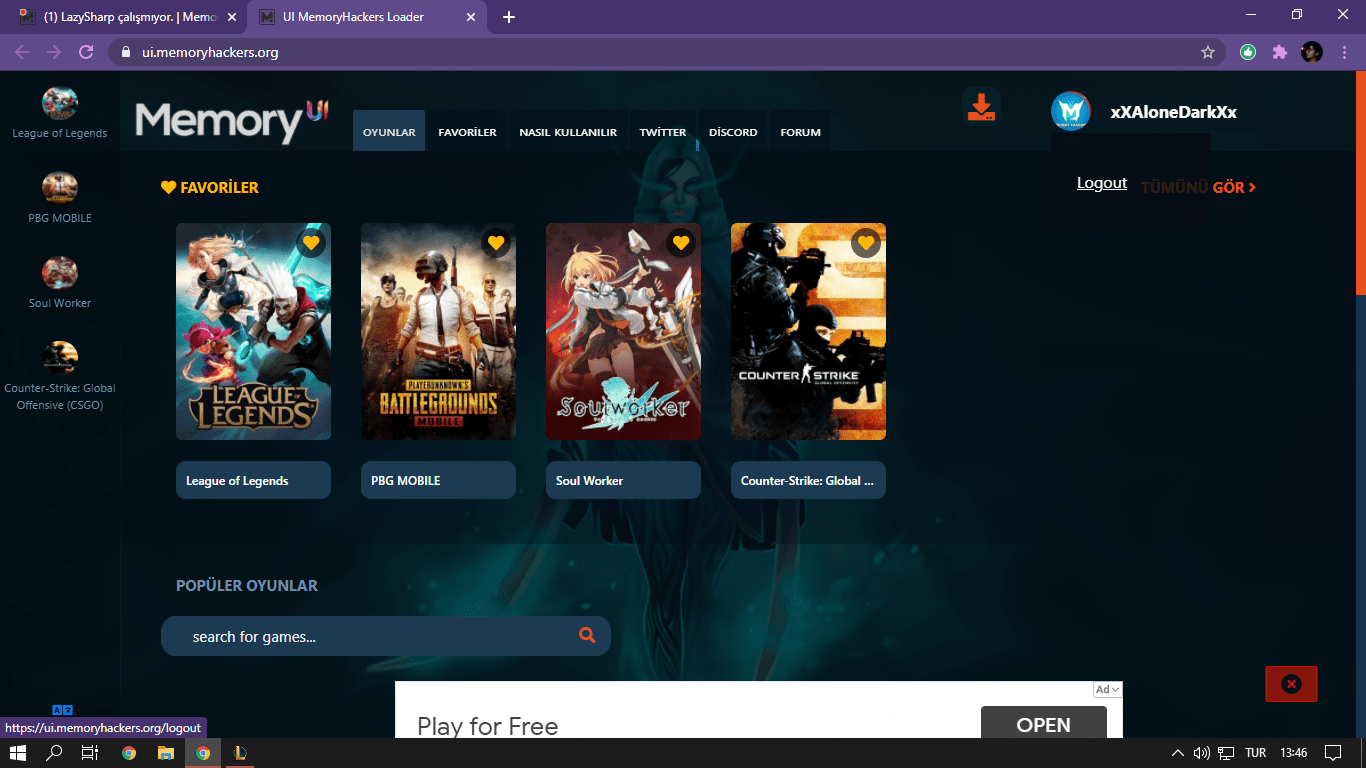Click the OPEN button in the ad banner
Image resolution: width=1366 pixels, height=768 pixels.
1043,724
